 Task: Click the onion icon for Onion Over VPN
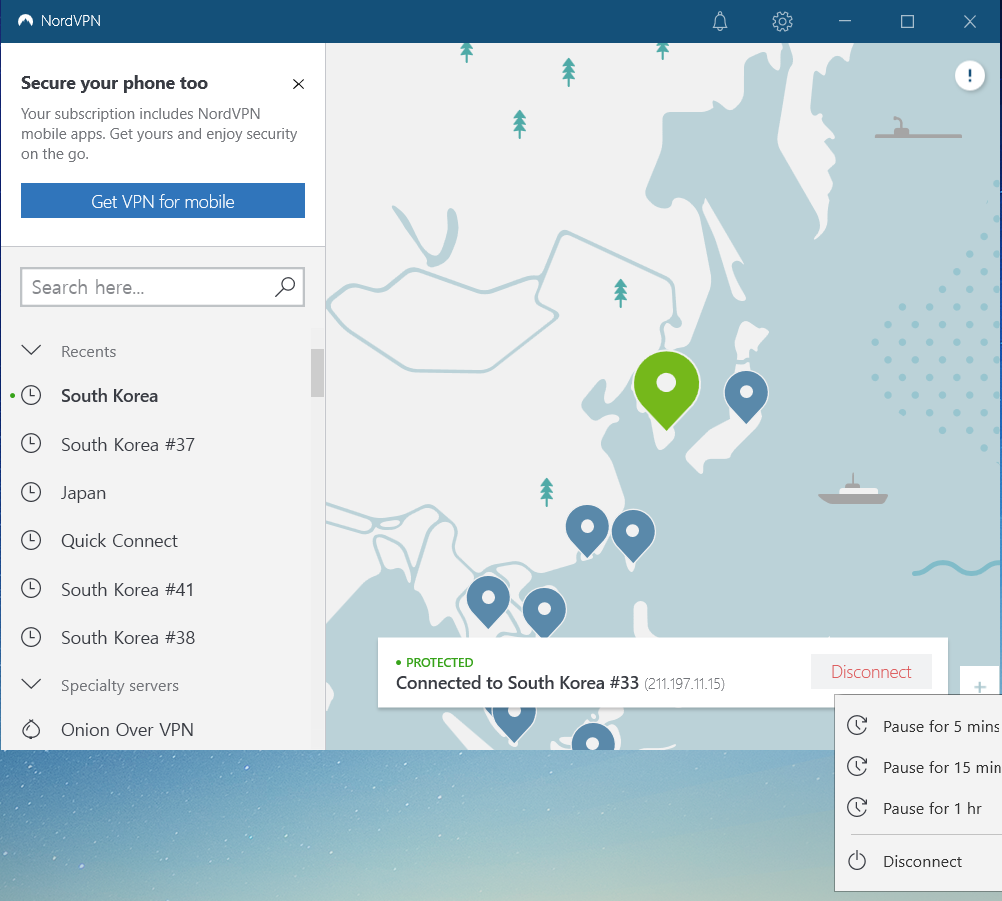tap(31, 728)
